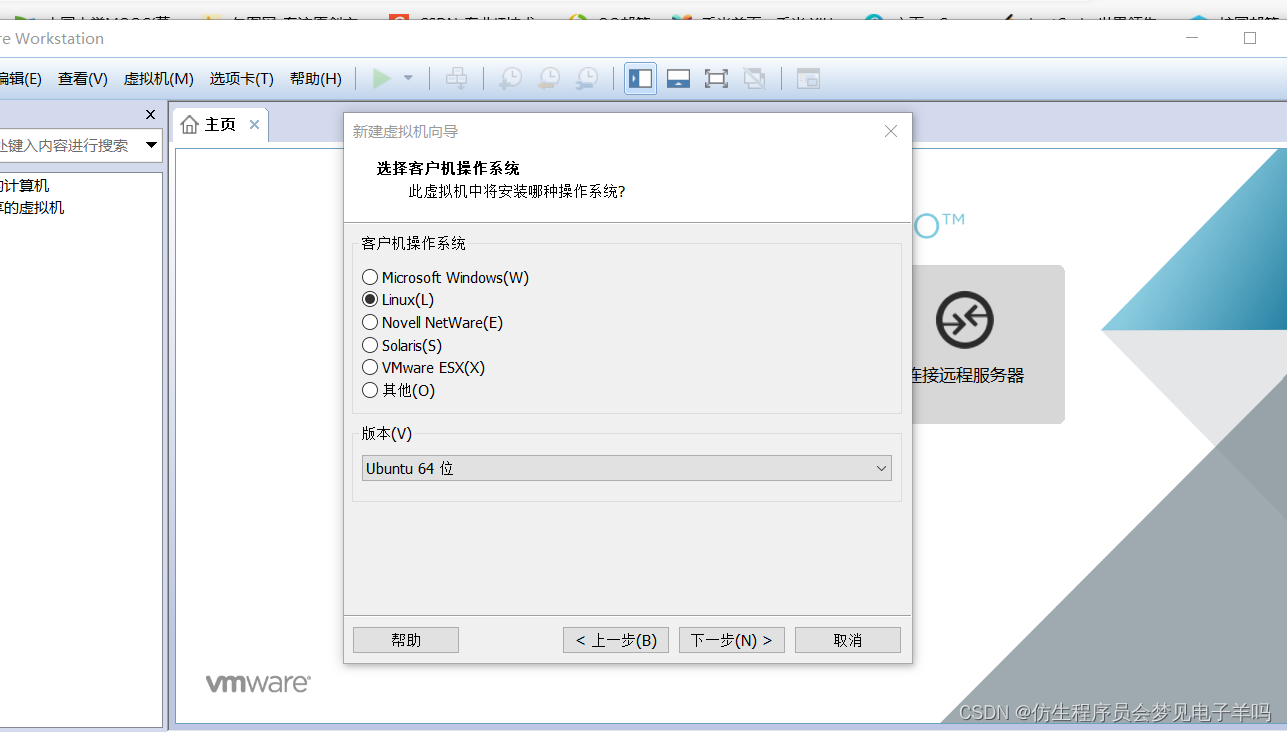Click the library search input field
1287x732 pixels.
pyautogui.click(x=68, y=145)
